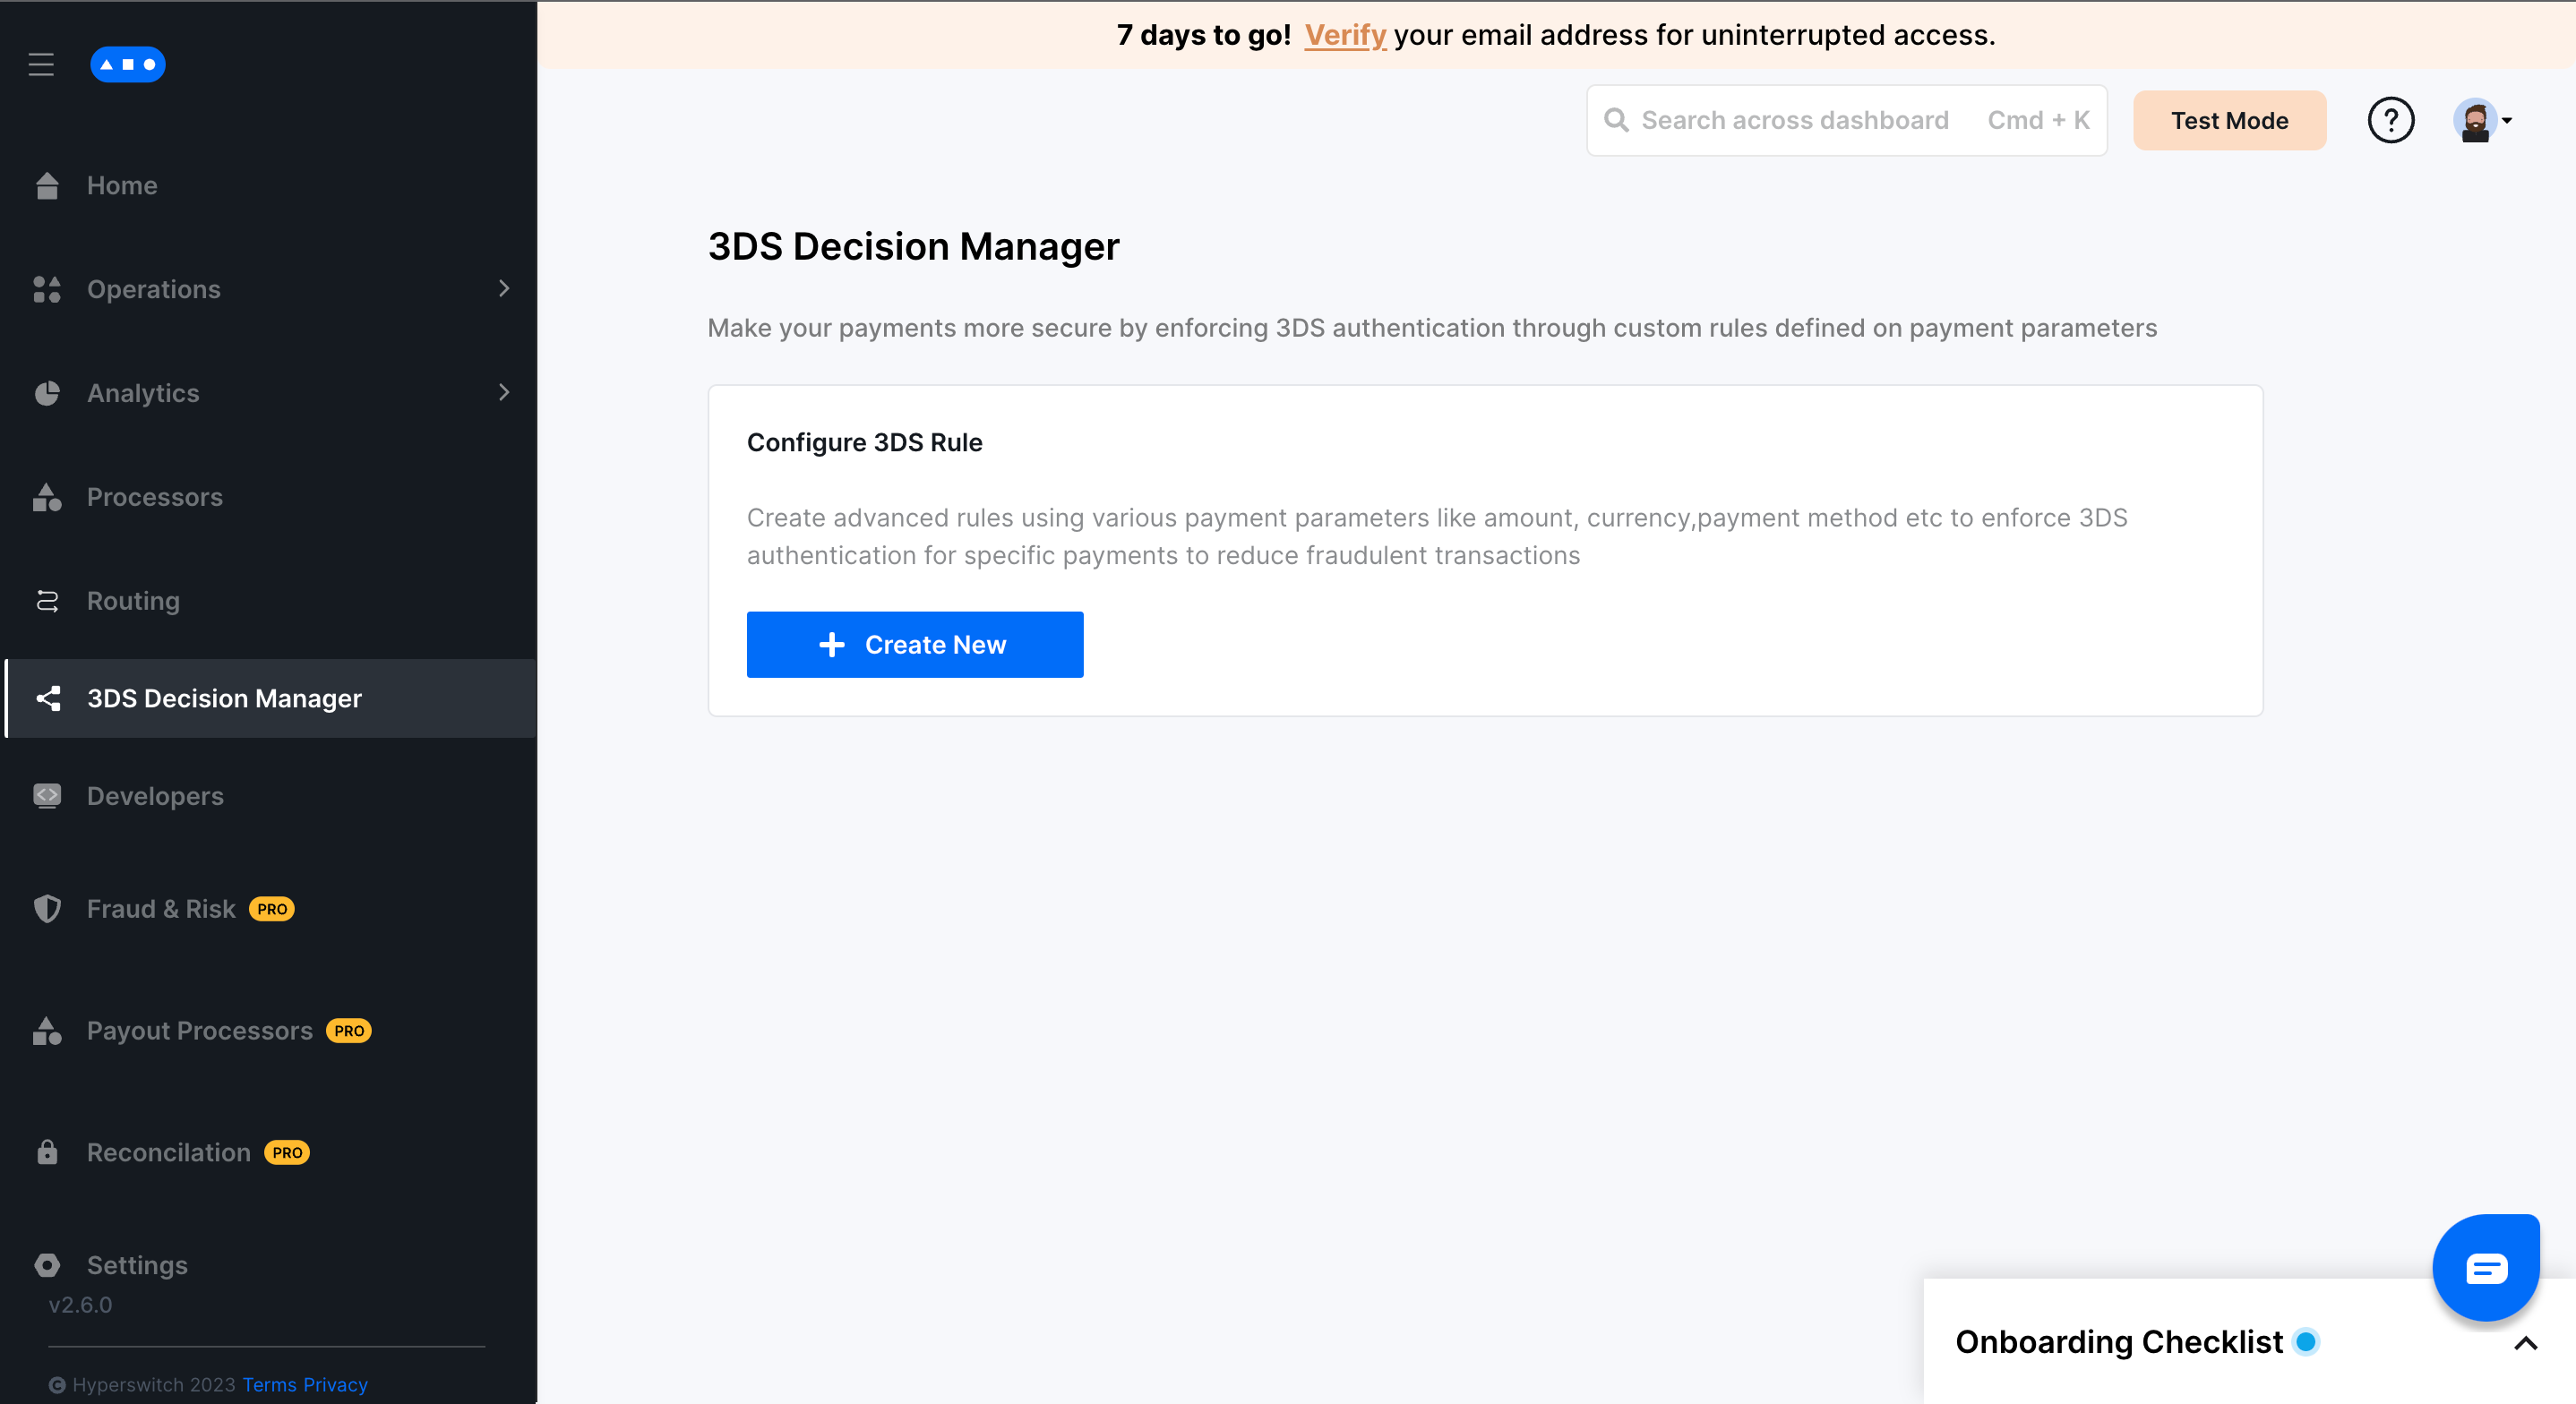Focus the Search across dashboard field

click(1794, 121)
